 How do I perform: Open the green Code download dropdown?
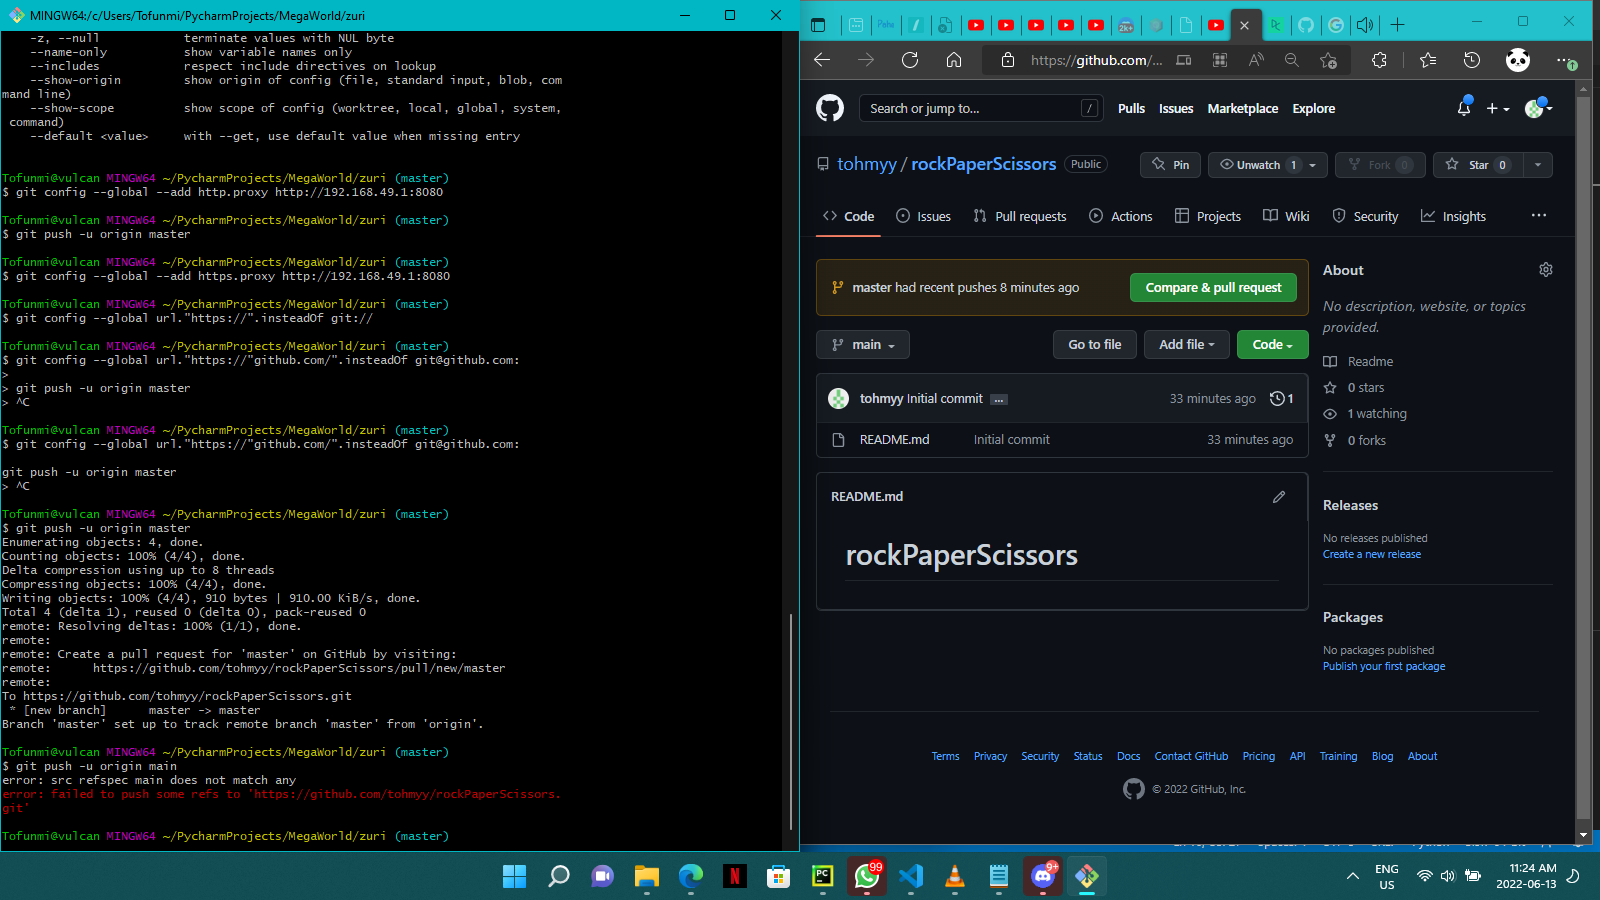click(x=1271, y=344)
